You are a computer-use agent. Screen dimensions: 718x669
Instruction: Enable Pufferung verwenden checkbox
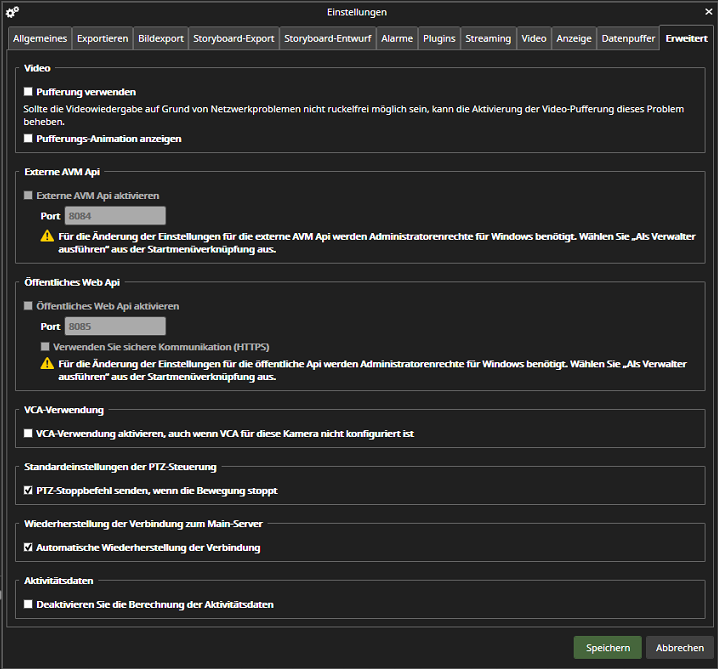[28, 92]
